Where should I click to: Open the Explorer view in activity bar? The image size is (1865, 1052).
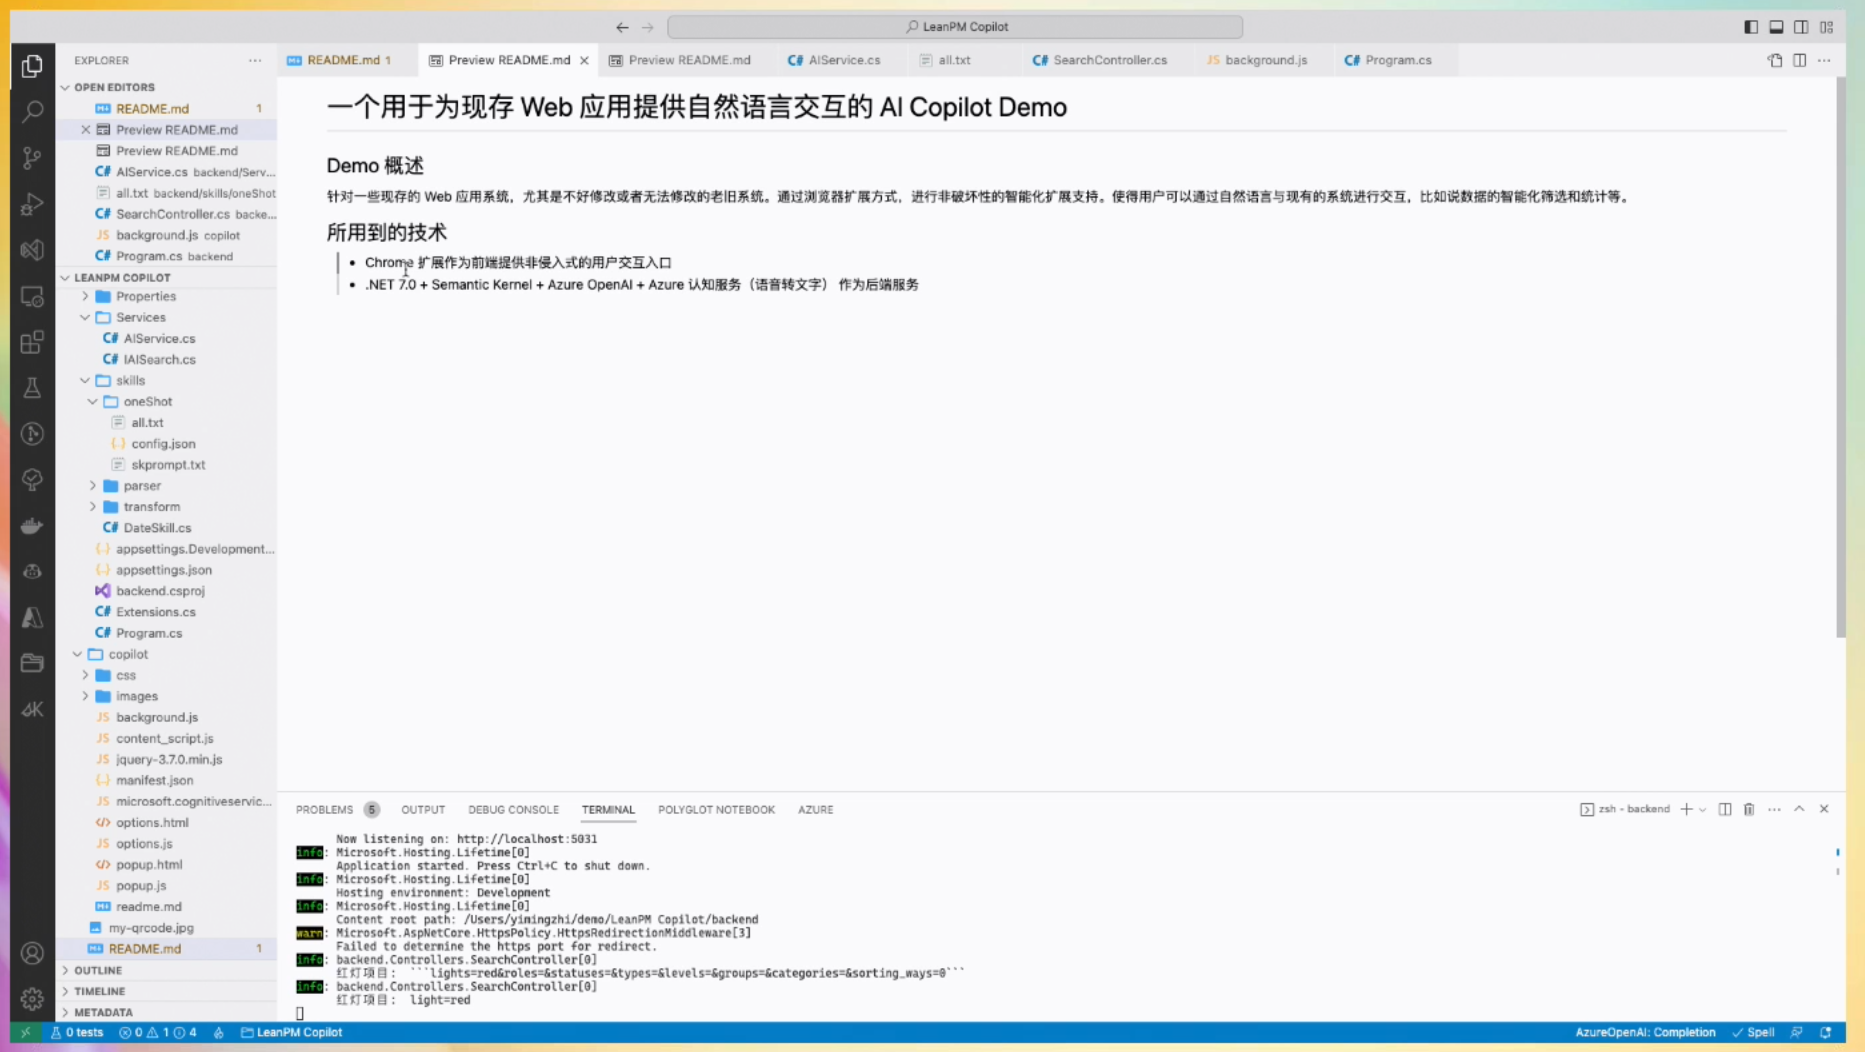[32, 66]
